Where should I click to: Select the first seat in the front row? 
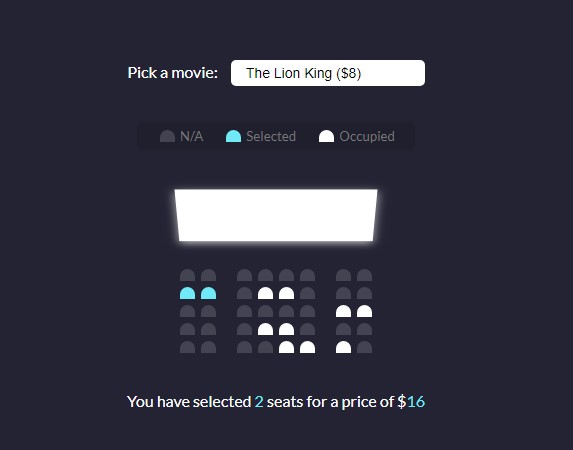[x=187, y=275]
